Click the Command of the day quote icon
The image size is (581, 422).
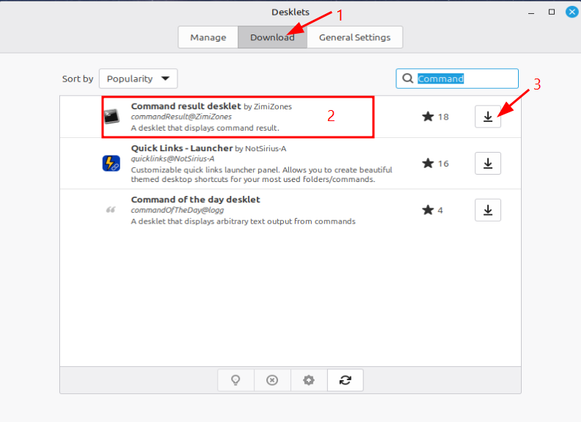(x=110, y=210)
